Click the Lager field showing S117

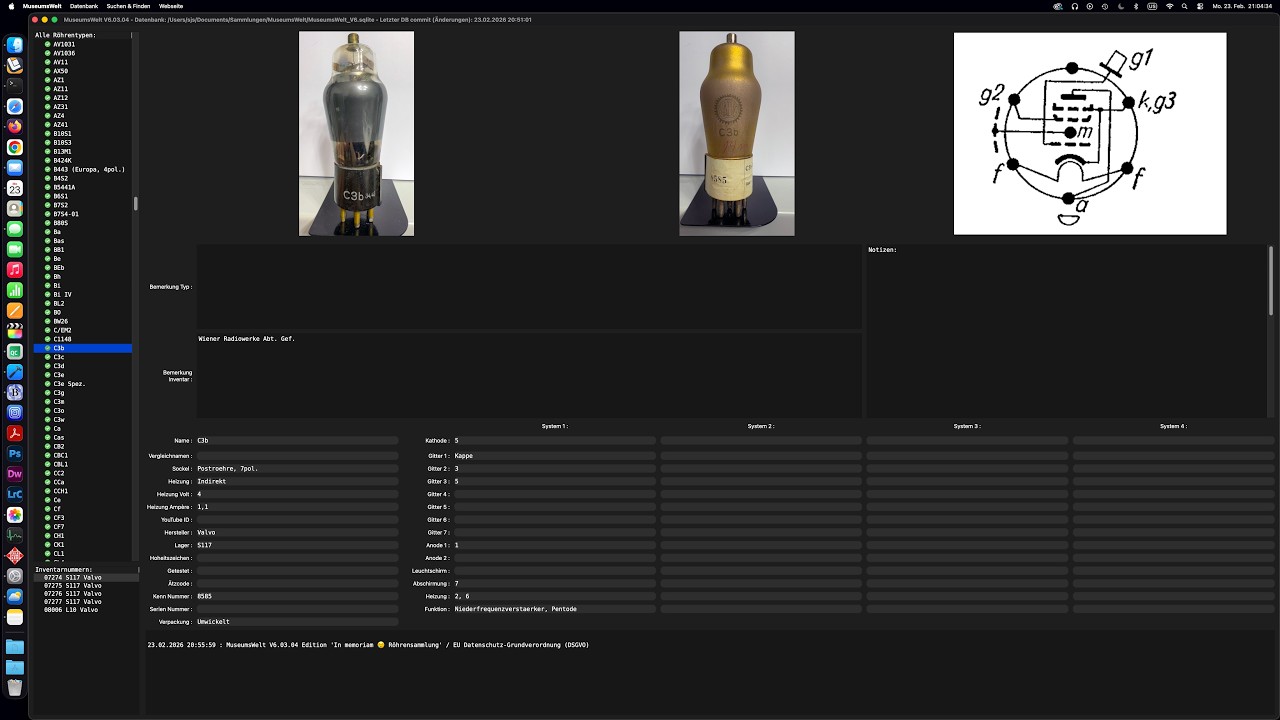point(297,545)
